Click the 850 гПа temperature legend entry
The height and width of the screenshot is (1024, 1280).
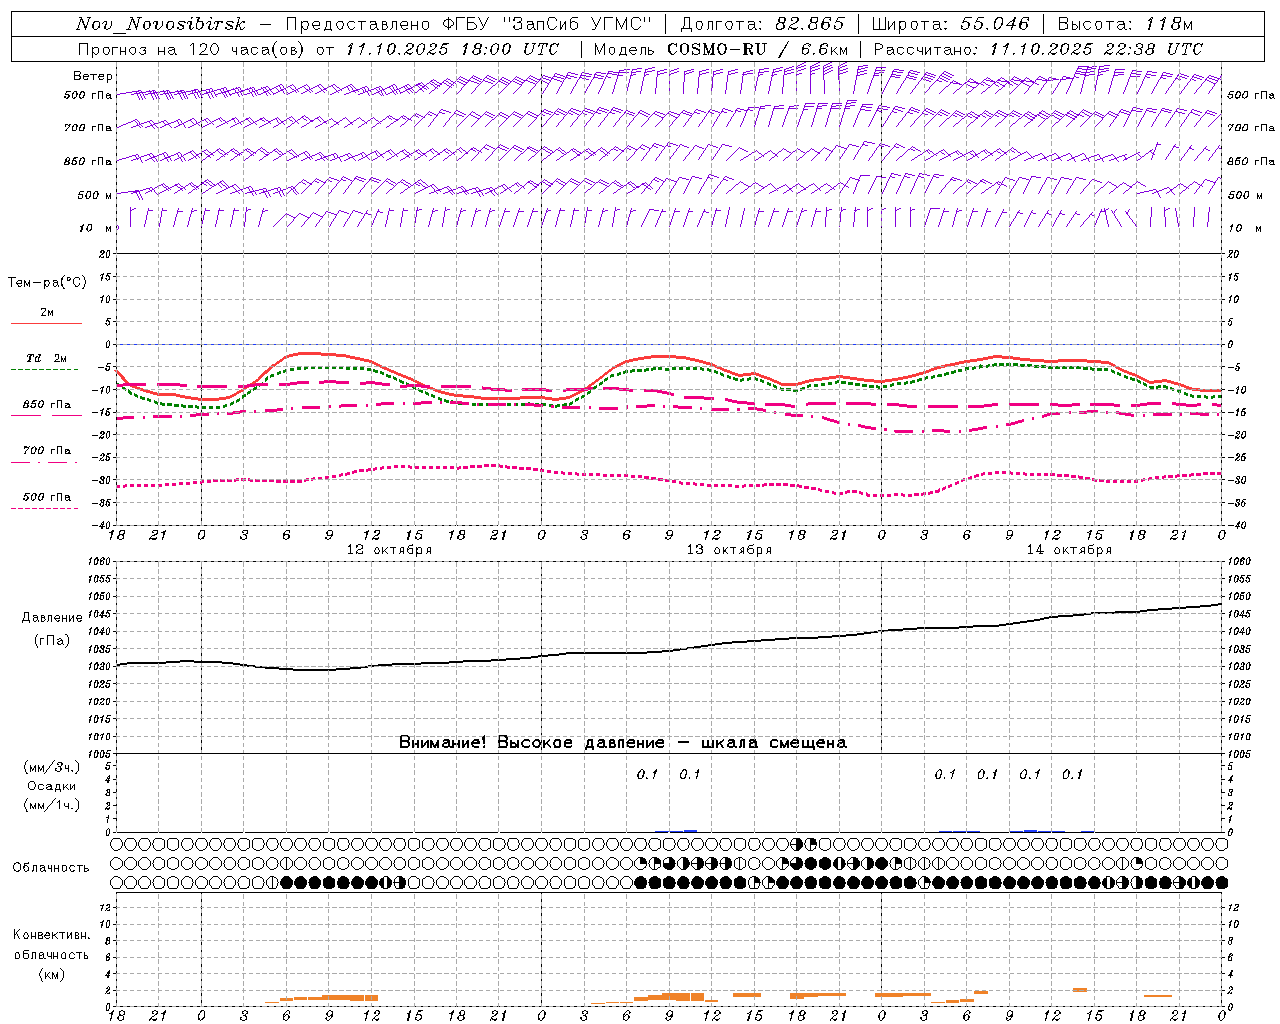click(x=47, y=404)
